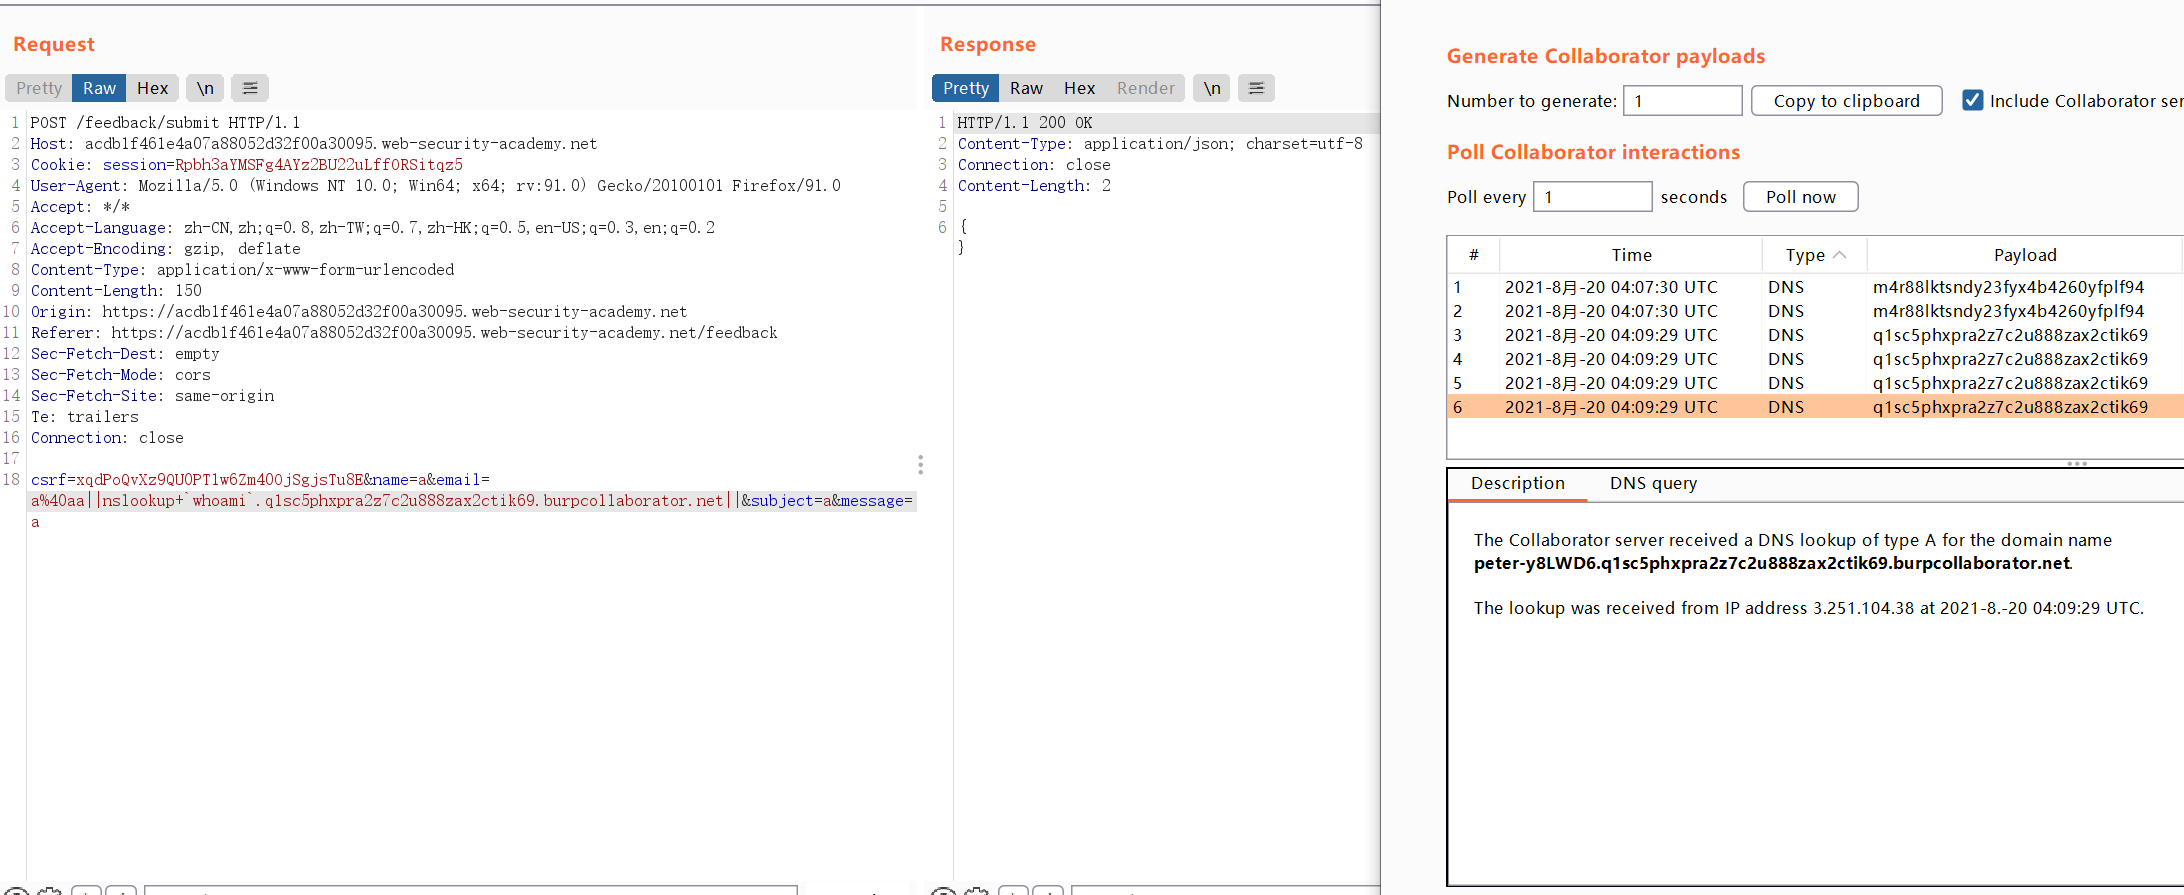The width and height of the screenshot is (2184, 895).
Task: Click the 'POST /feedback/submit HTTP/1.1' request line
Action: pos(165,123)
